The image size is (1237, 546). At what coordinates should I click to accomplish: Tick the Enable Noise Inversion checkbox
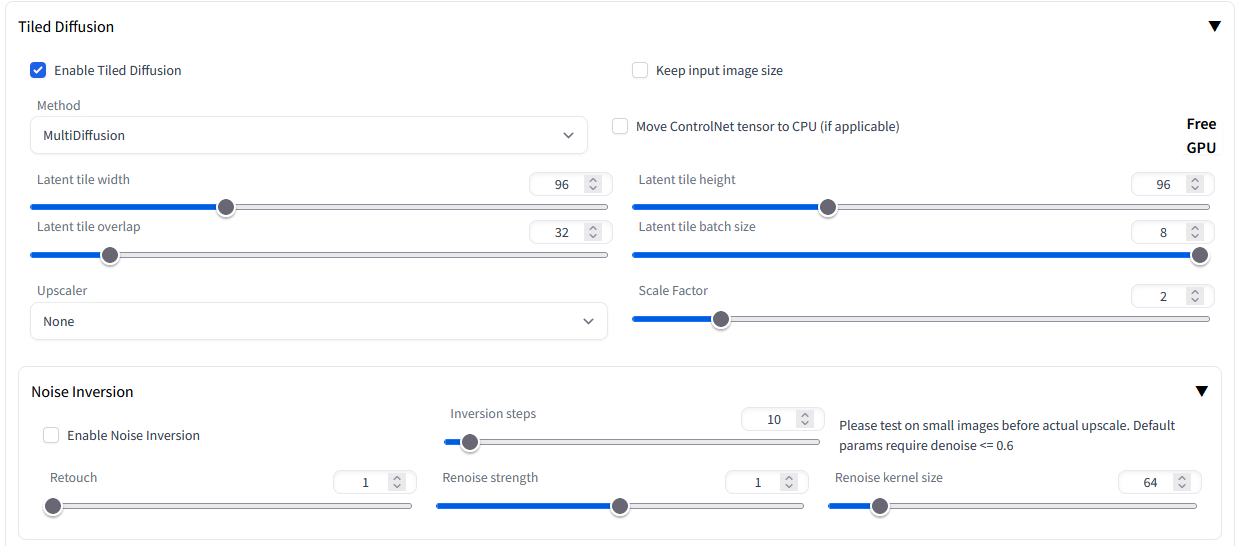(x=51, y=435)
